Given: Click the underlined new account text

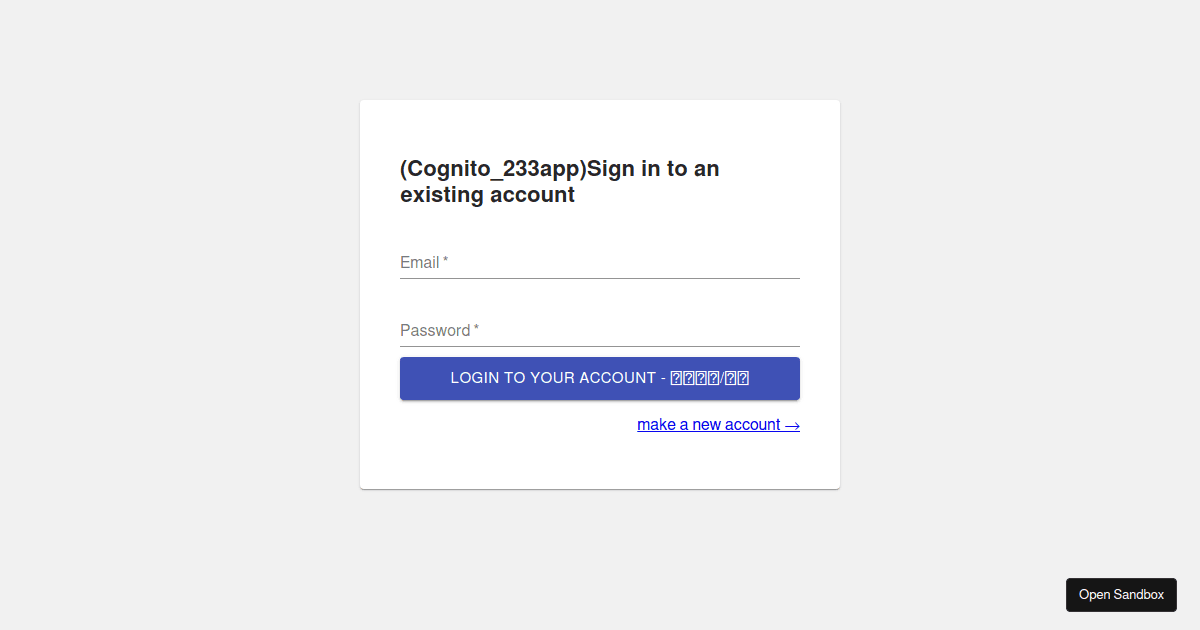Looking at the screenshot, I should [710, 424].
